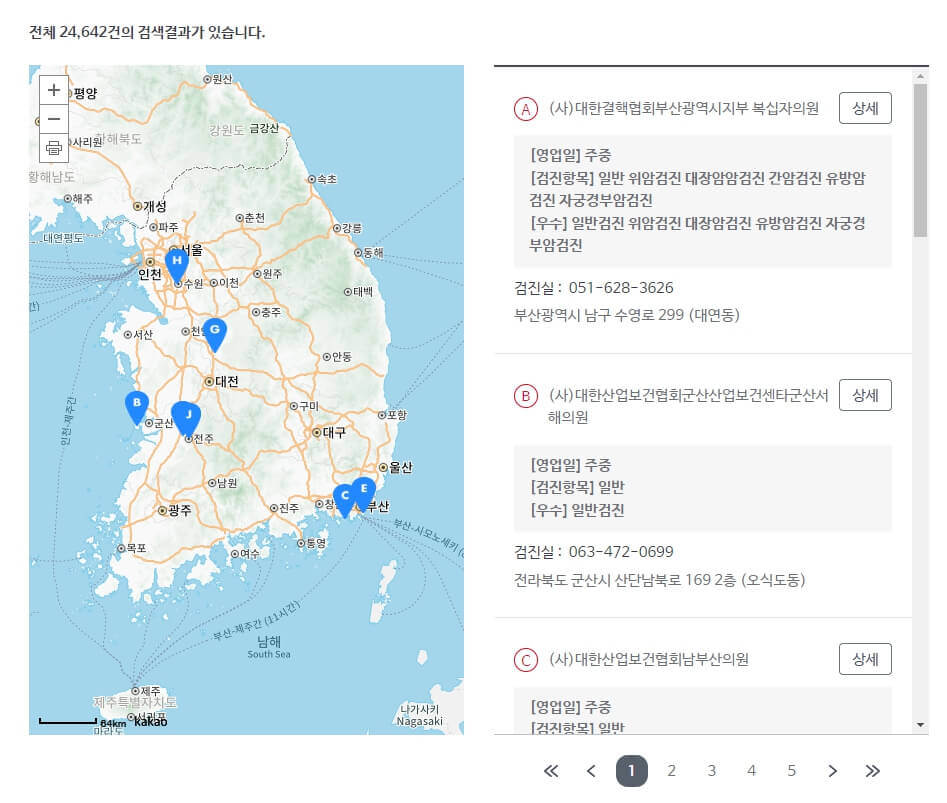Select map marker G above 대전
The height and width of the screenshot is (803, 947).
tap(215, 330)
